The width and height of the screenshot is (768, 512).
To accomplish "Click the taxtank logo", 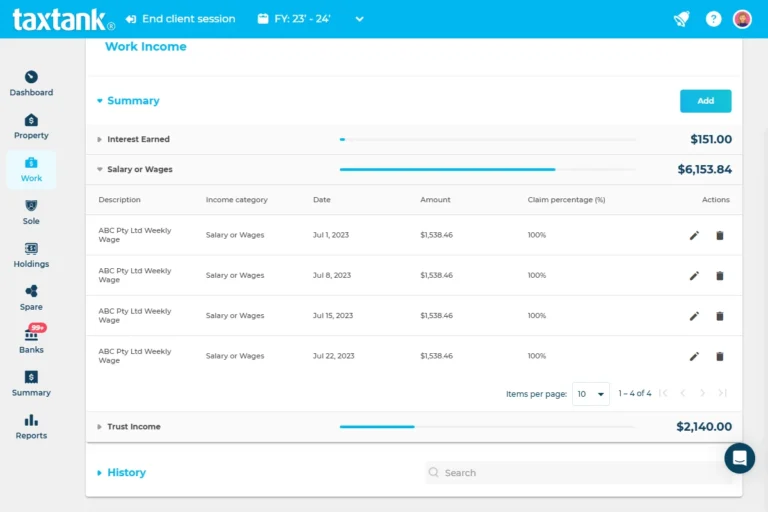I will coord(63,20).
